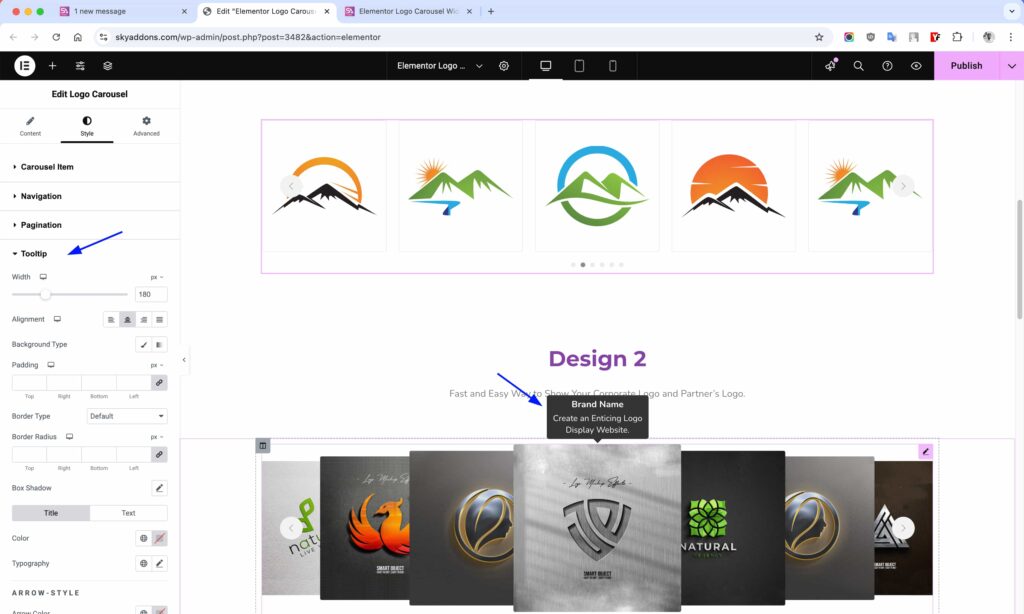
Task: Adjust the Width slider
Action: 45,295
